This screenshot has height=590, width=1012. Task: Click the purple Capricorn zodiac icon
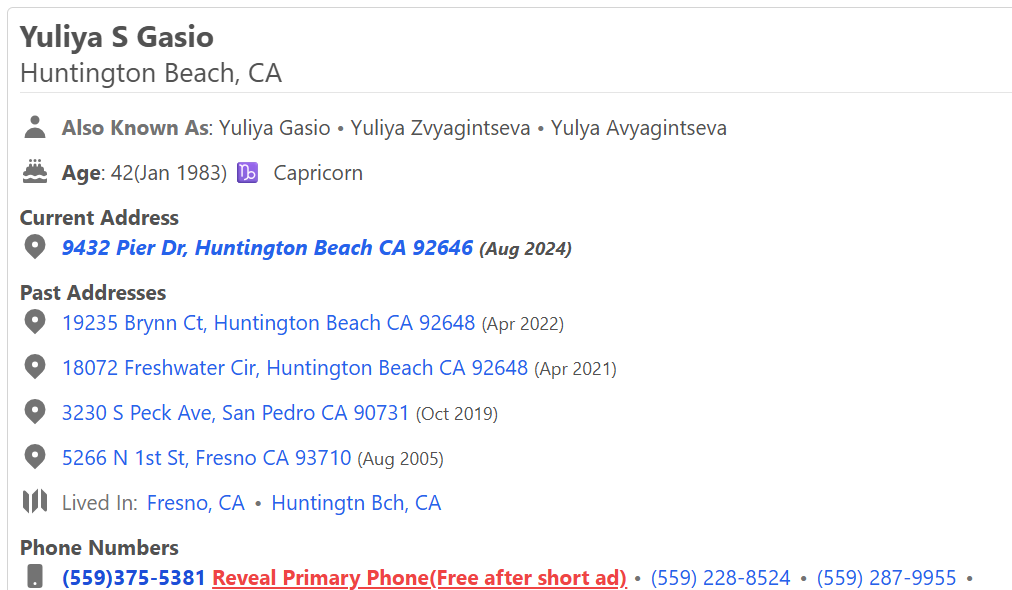pos(247,173)
